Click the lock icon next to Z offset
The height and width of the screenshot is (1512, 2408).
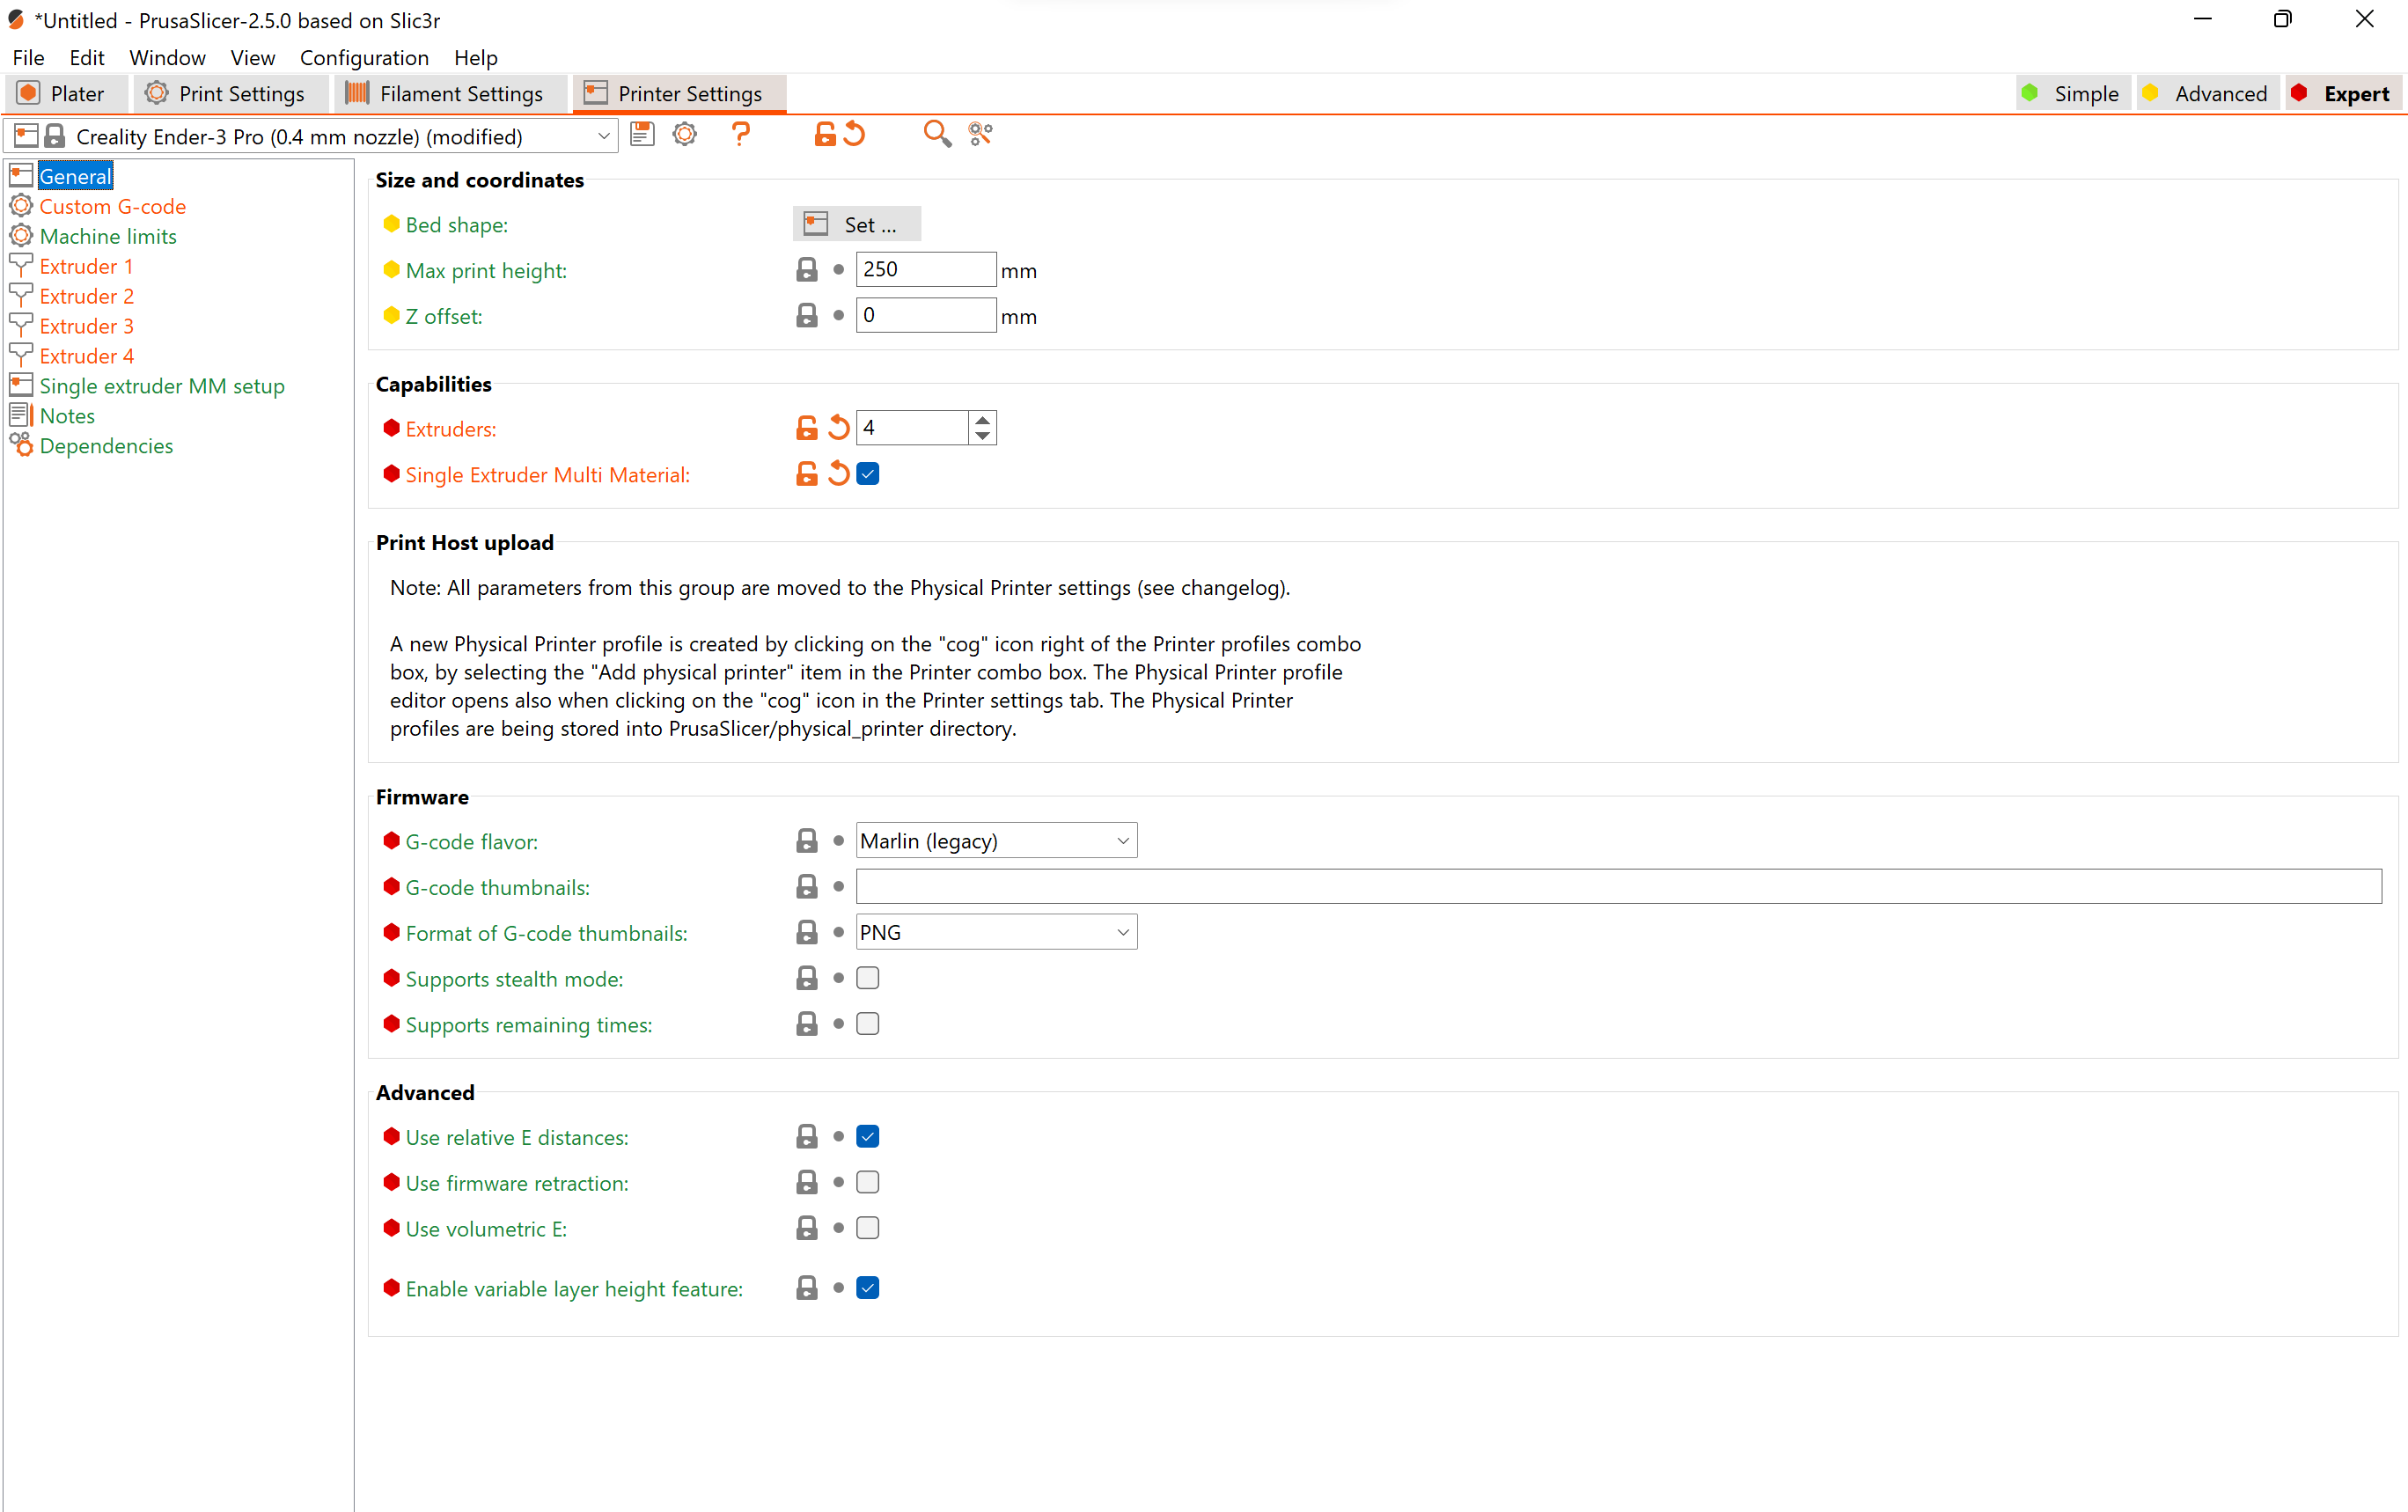click(806, 315)
